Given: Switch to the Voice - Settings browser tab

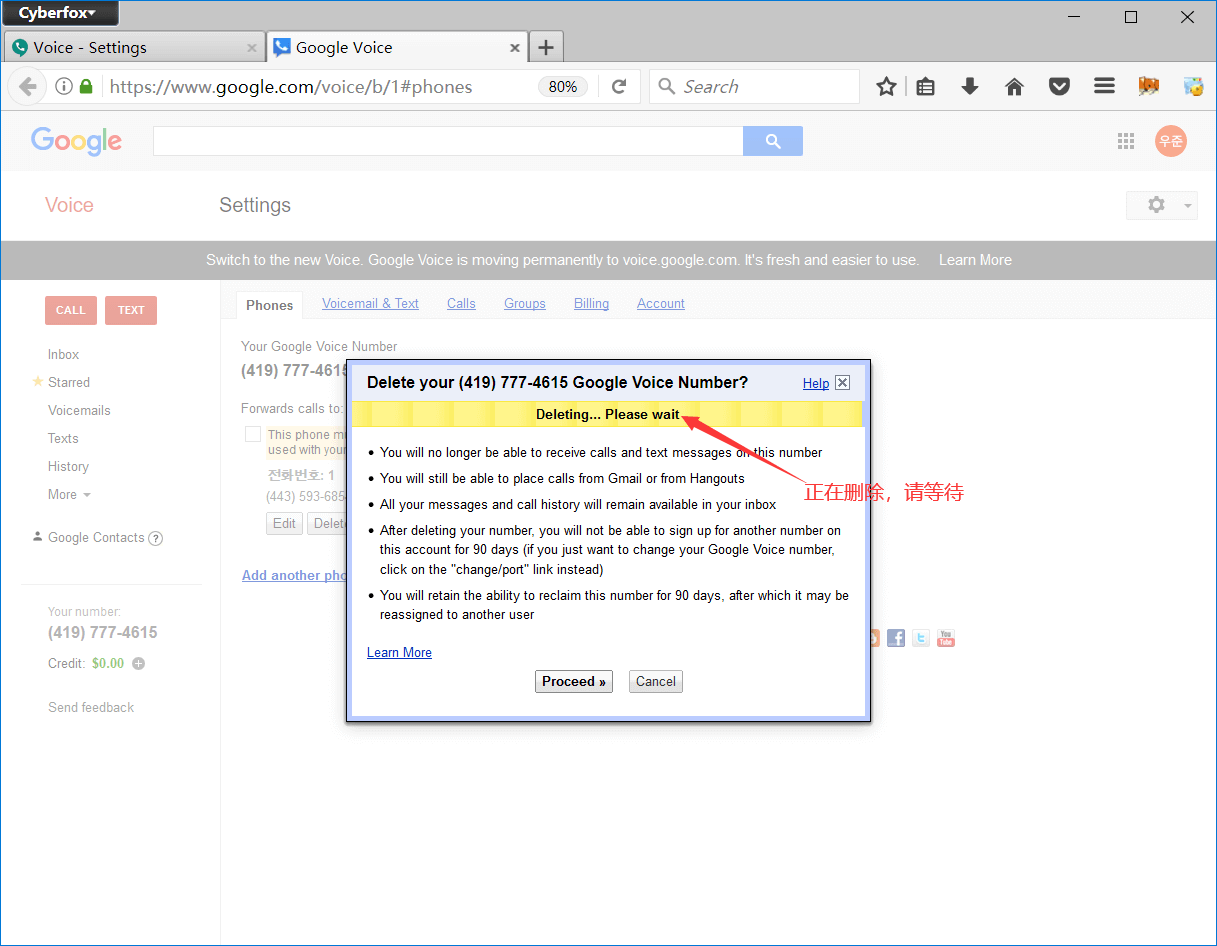Looking at the screenshot, I should 135,47.
